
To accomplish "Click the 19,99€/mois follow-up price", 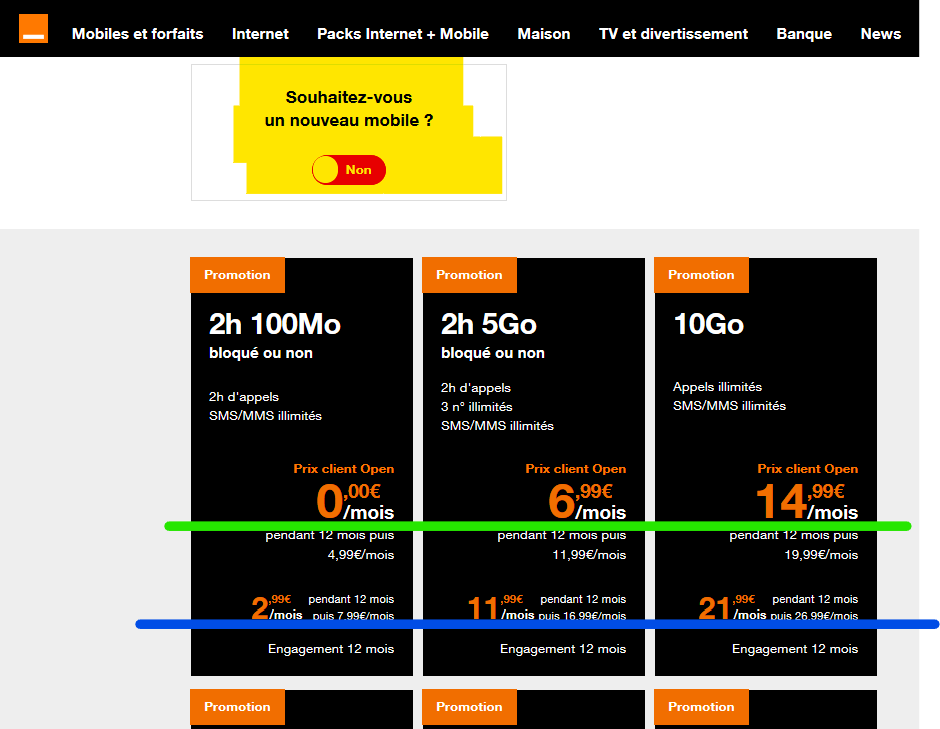I will (821, 555).
